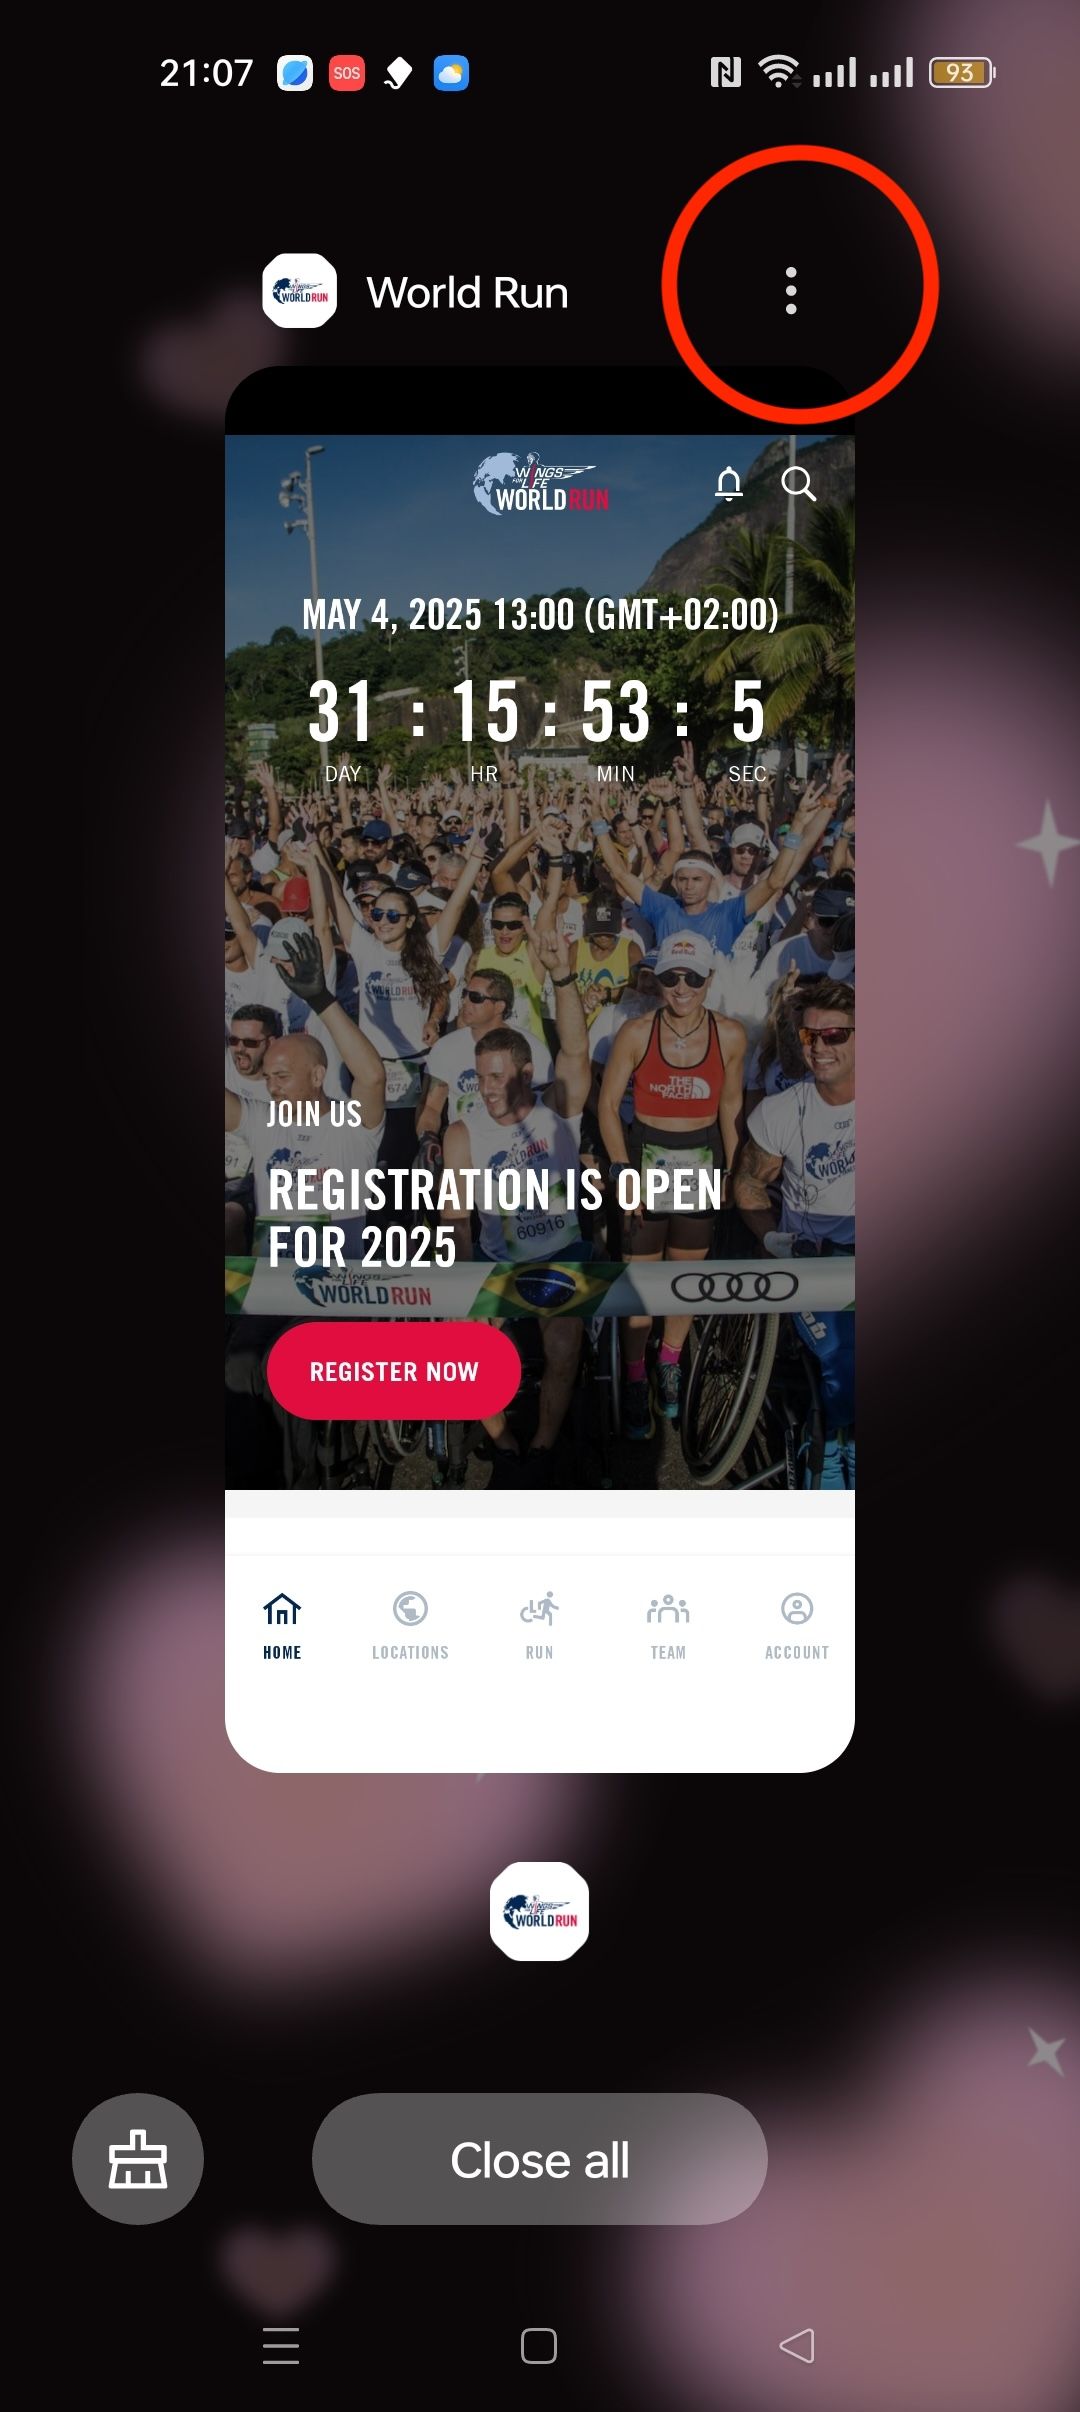Open the notification bell in World Run
This screenshot has height=2412, width=1080.
click(x=729, y=484)
